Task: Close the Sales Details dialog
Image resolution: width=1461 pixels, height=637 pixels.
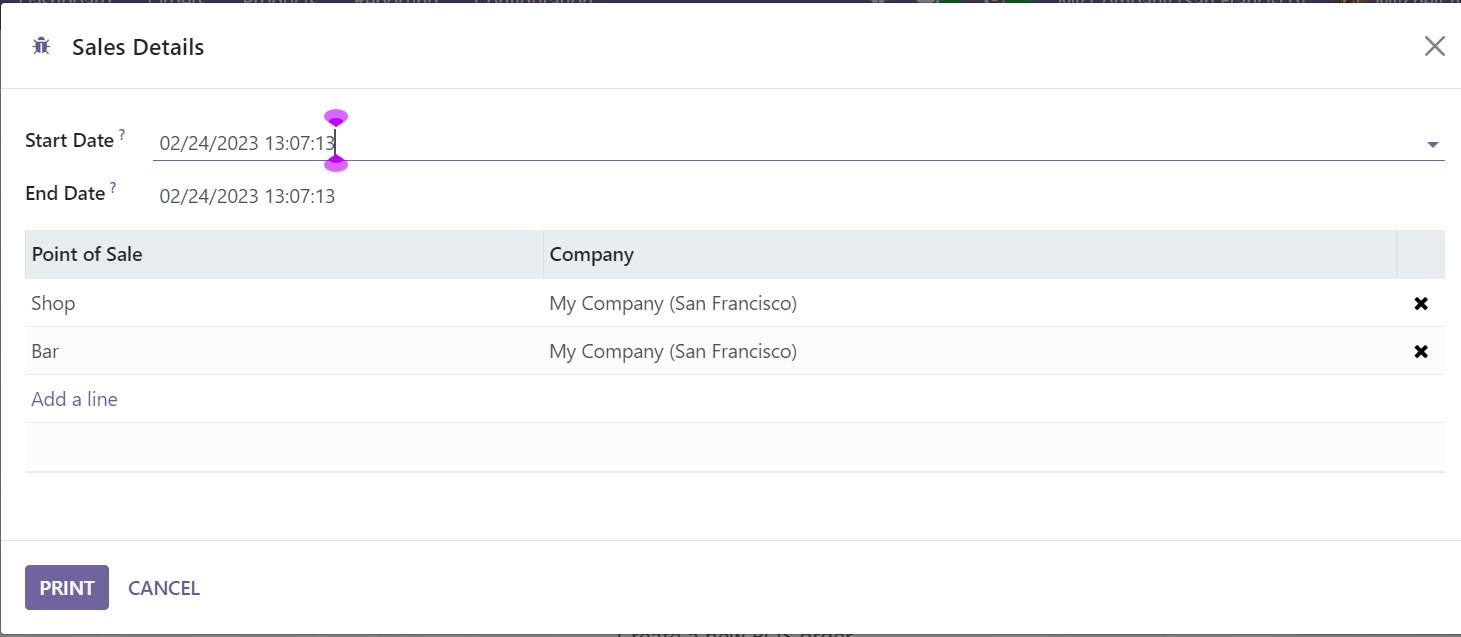Action: [x=1434, y=46]
